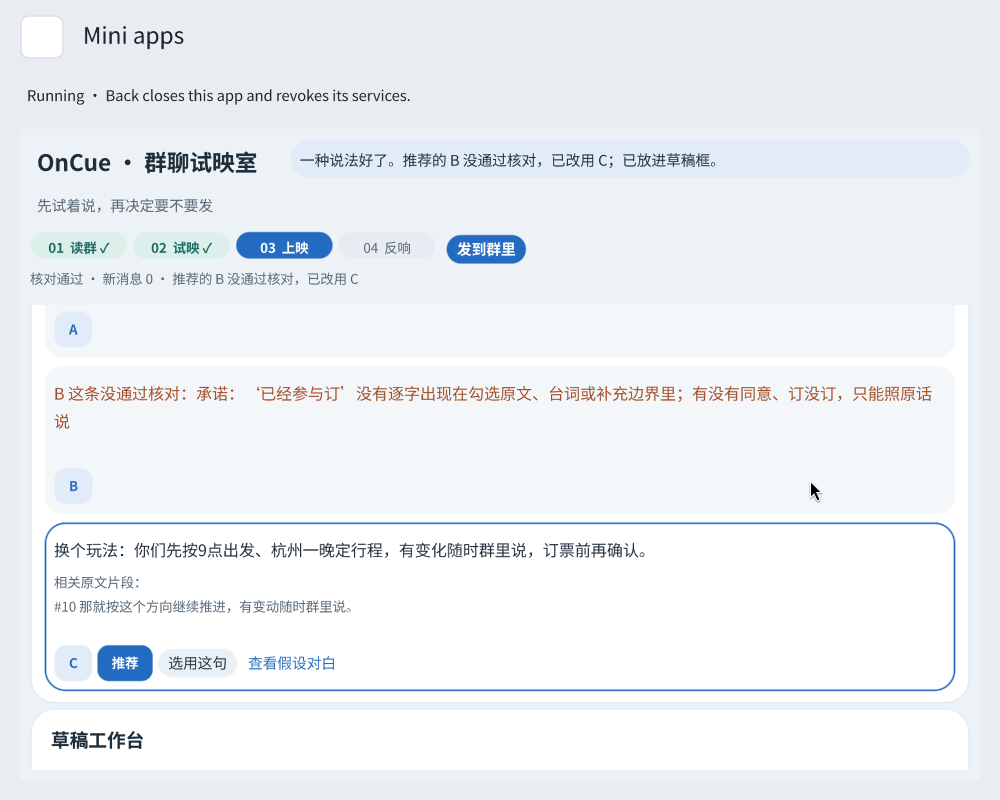Select the B option badge

(73, 486)
